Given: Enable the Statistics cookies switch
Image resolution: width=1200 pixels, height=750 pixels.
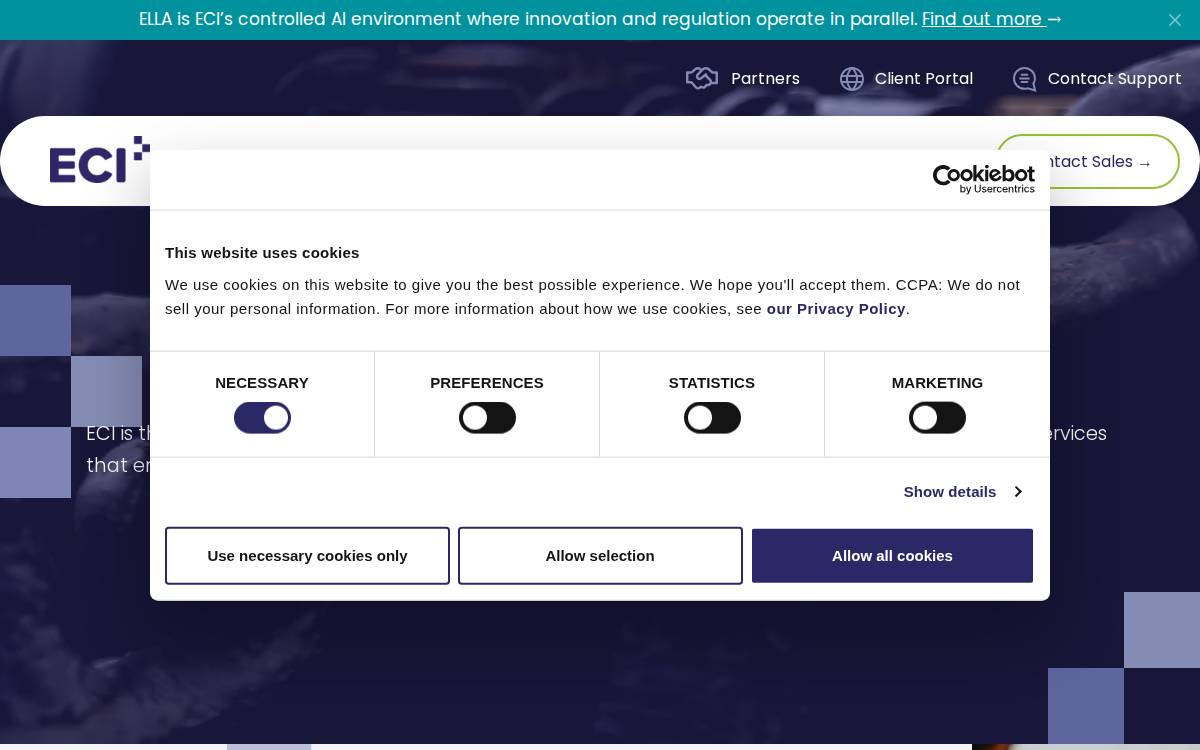Looking at the screenshot, I should [712, 418].
